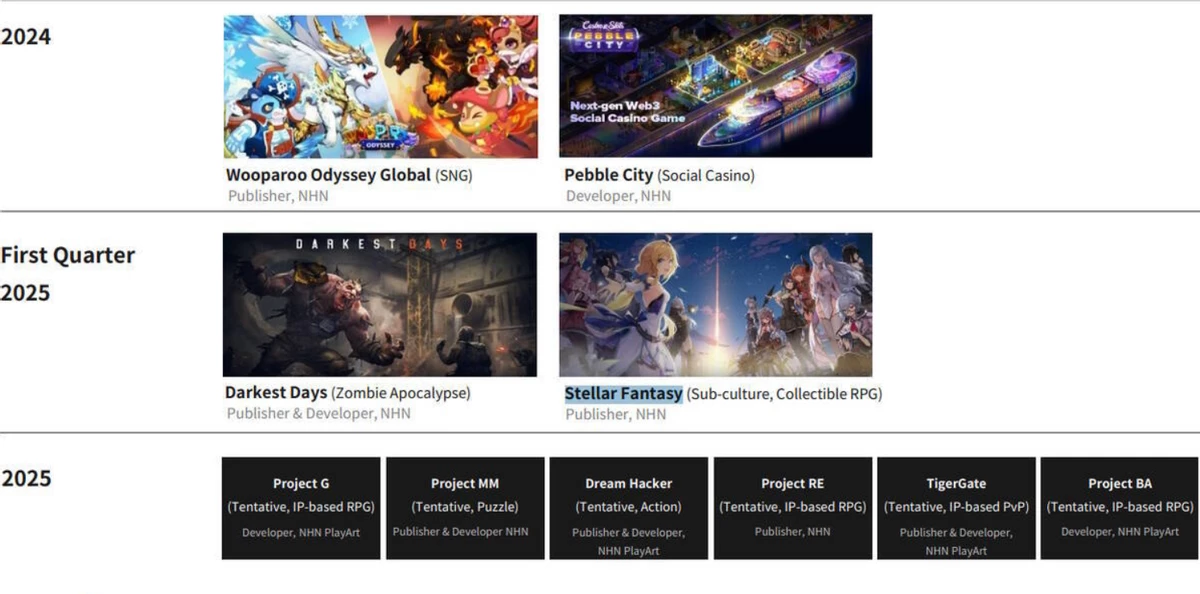This screenshot has height=594, width=1200.
Task: Open the Wooparoo Odyssey Global banner image
Action: [x=381, y=86]
